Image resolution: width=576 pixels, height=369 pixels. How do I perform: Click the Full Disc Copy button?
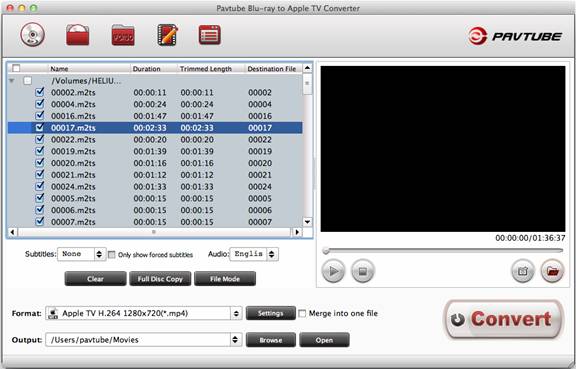pos(160,279)
